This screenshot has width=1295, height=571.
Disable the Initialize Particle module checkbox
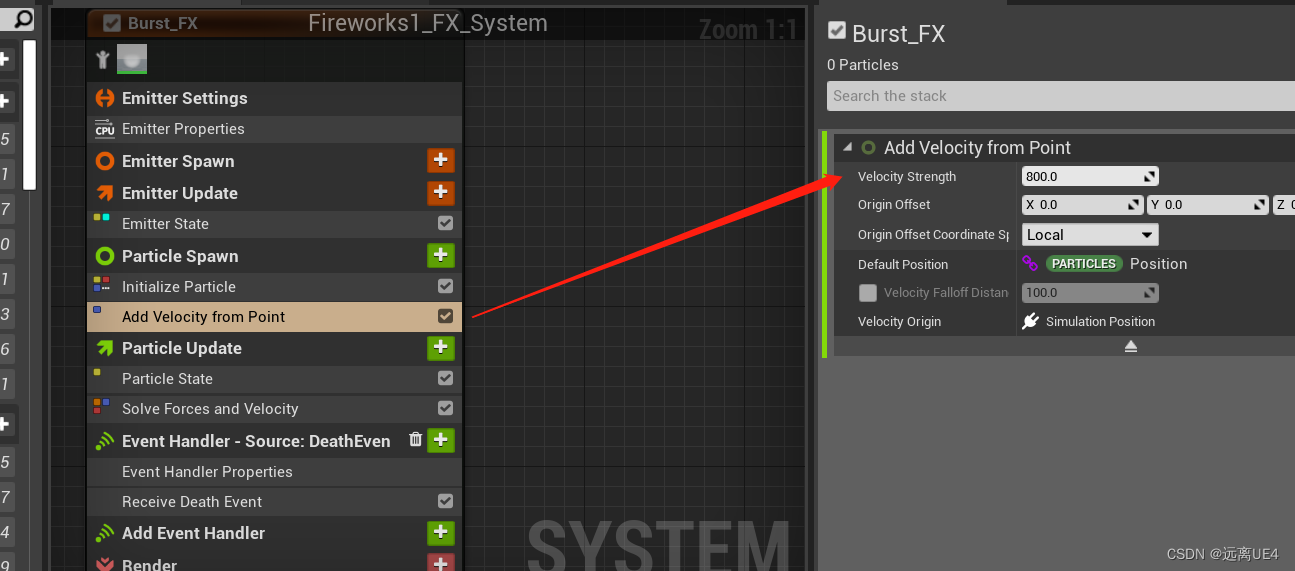click(x=445, y=286)
